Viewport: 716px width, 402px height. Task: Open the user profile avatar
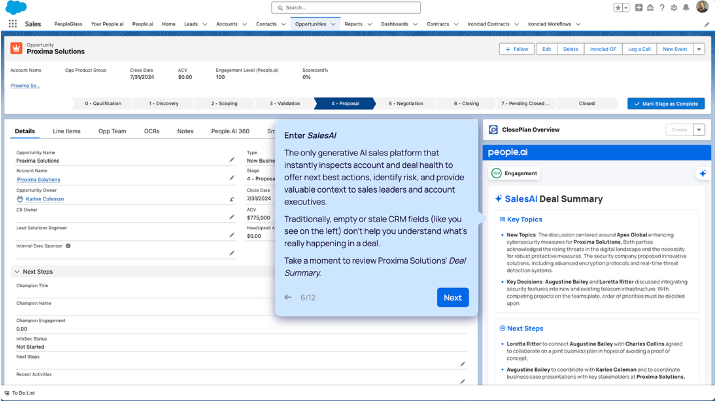702,7
